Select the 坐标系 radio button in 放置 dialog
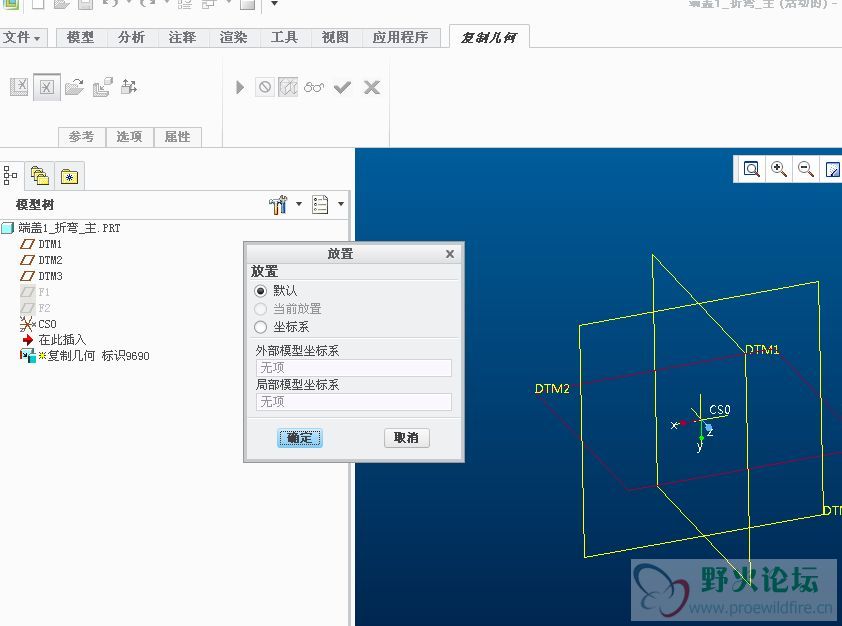Screen dimensions: 842x626 (x=261, y=326)
